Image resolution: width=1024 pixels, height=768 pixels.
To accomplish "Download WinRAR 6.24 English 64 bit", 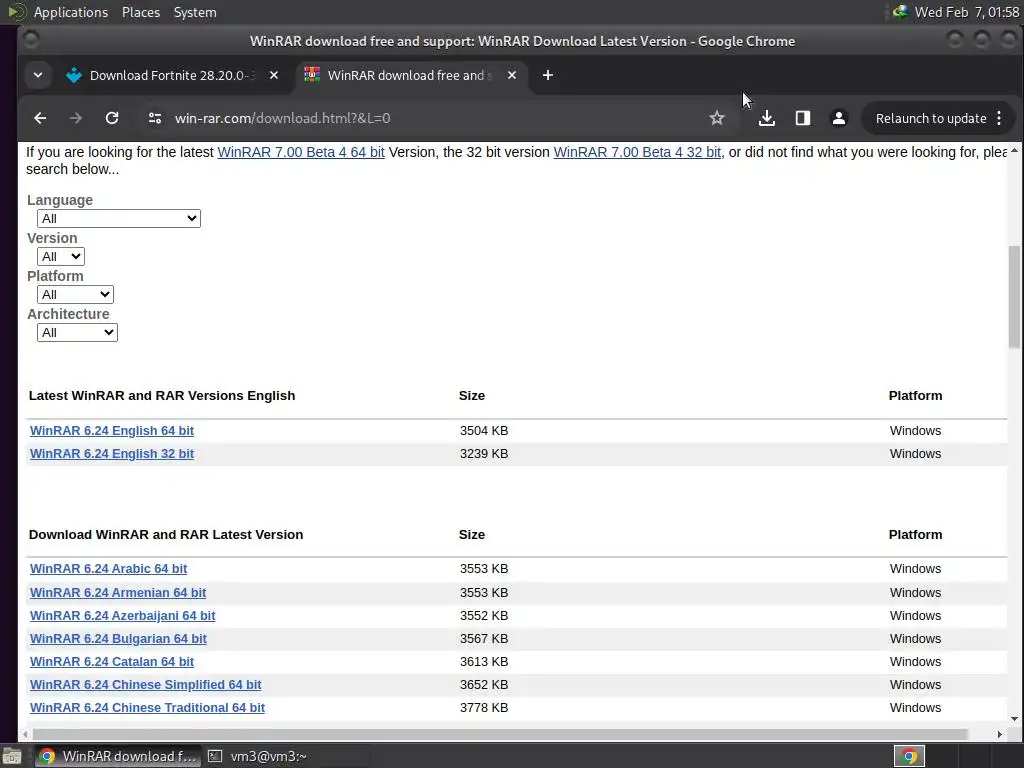I will click(x=112, y=430).
